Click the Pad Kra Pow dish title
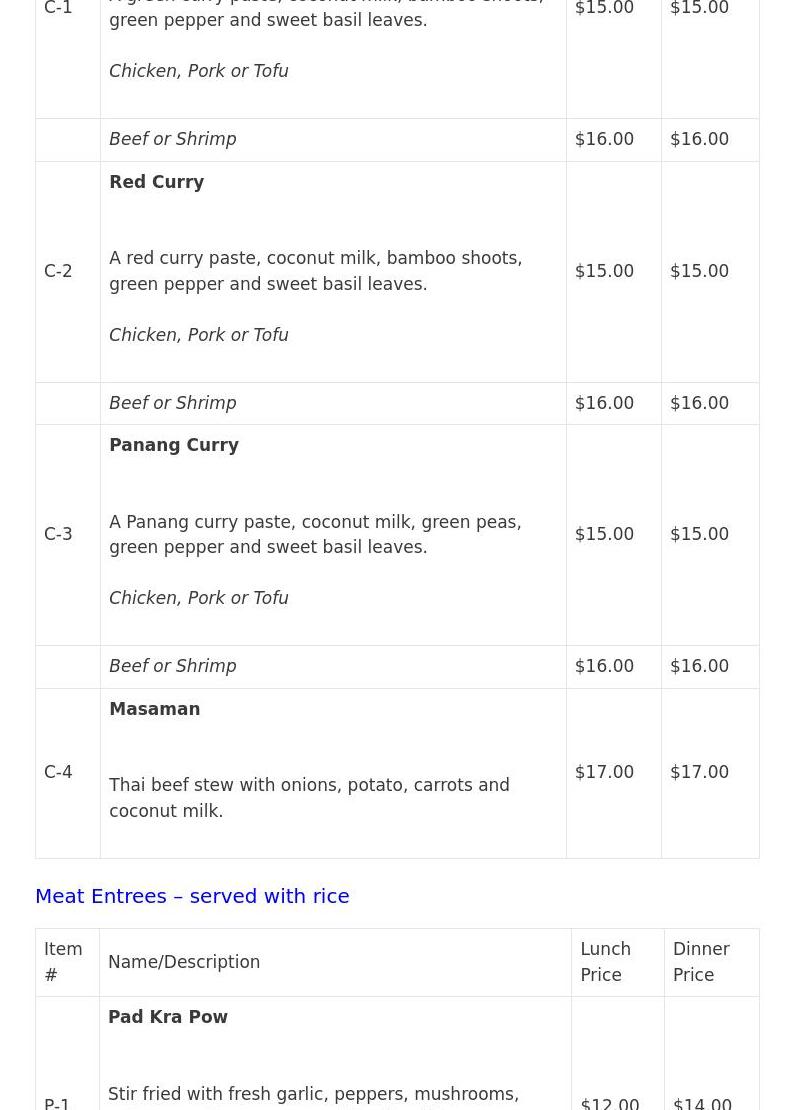This screenshot has width=790, height=1110. click(x=167, y=1017)
